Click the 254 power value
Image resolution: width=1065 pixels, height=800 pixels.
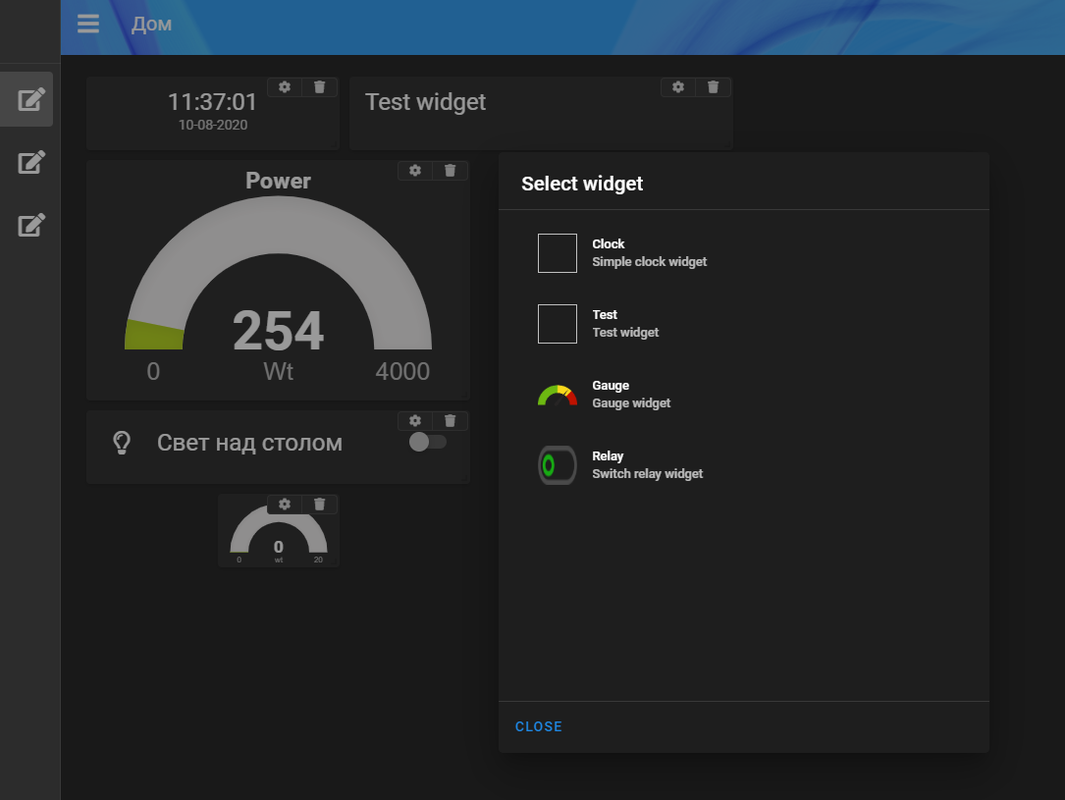pyautogui.click(x=278, y=331)
